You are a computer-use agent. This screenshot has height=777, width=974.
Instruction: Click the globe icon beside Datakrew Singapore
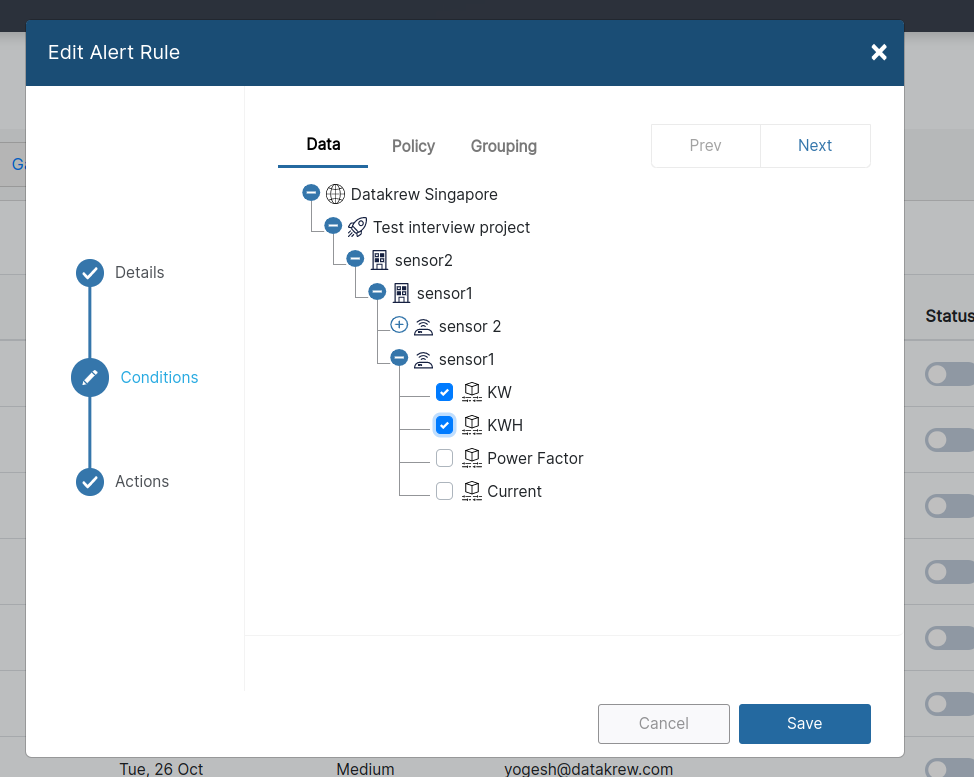335,193
